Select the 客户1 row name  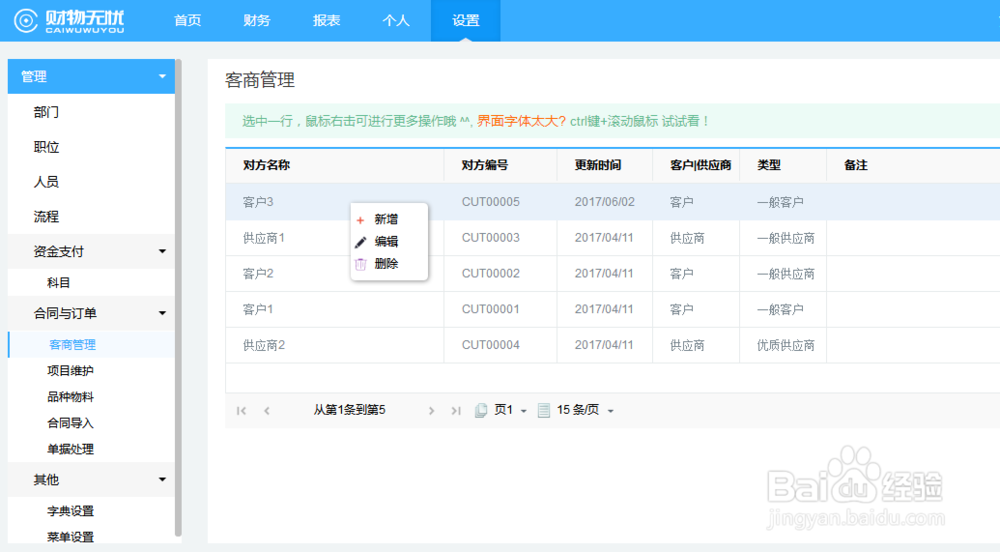258,309
